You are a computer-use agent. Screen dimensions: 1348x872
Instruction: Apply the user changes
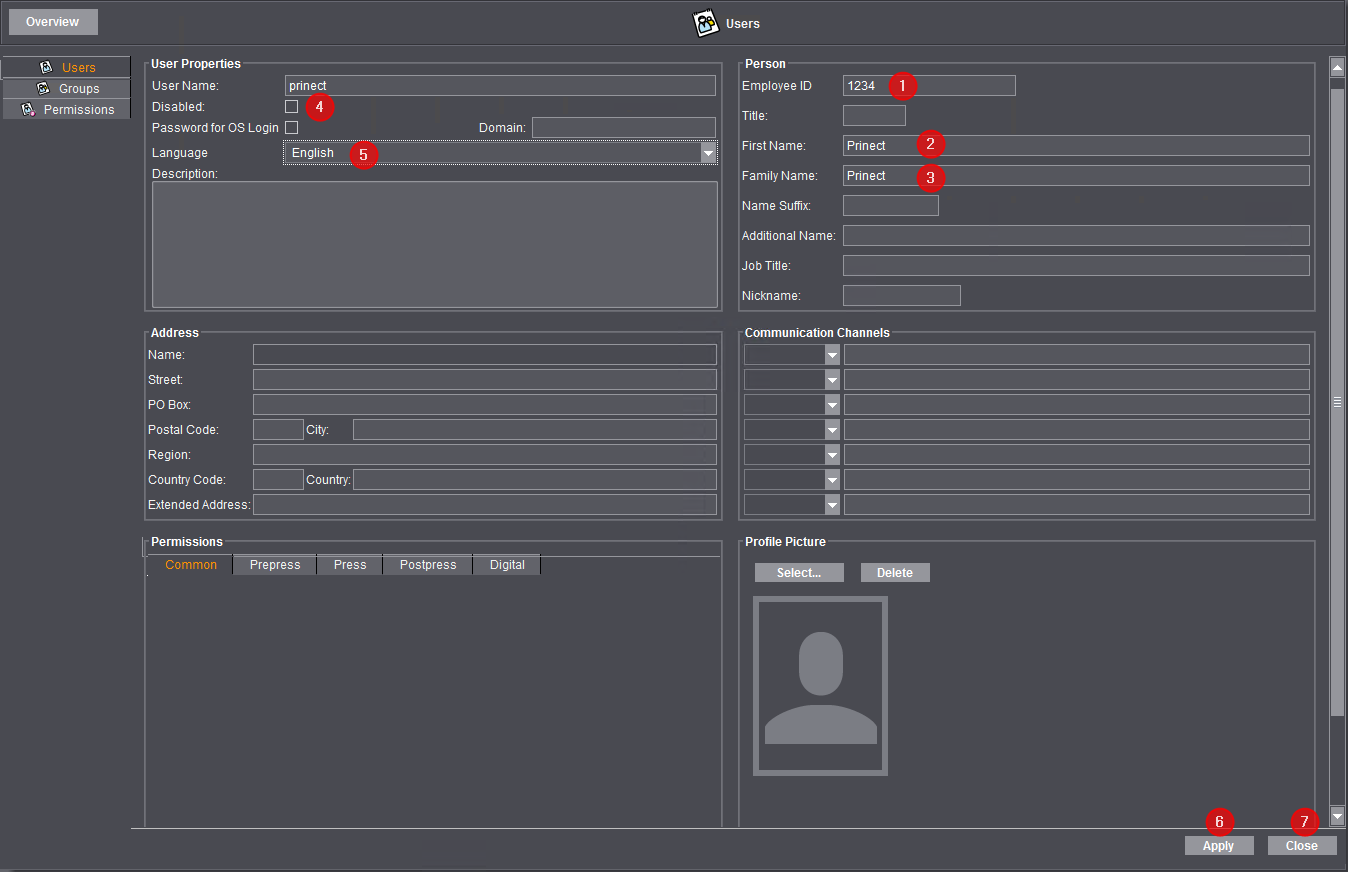click(x=1219, y=845)
